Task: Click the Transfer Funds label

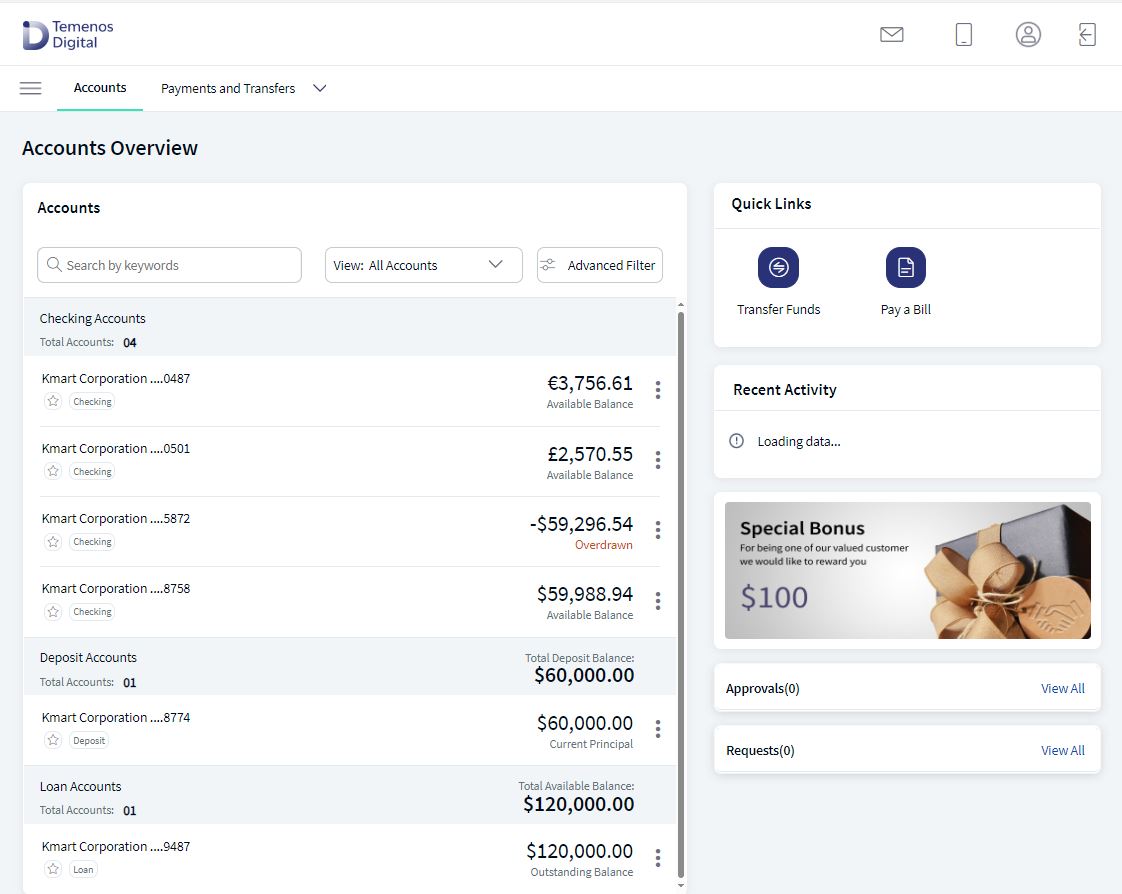Action: 779,309
